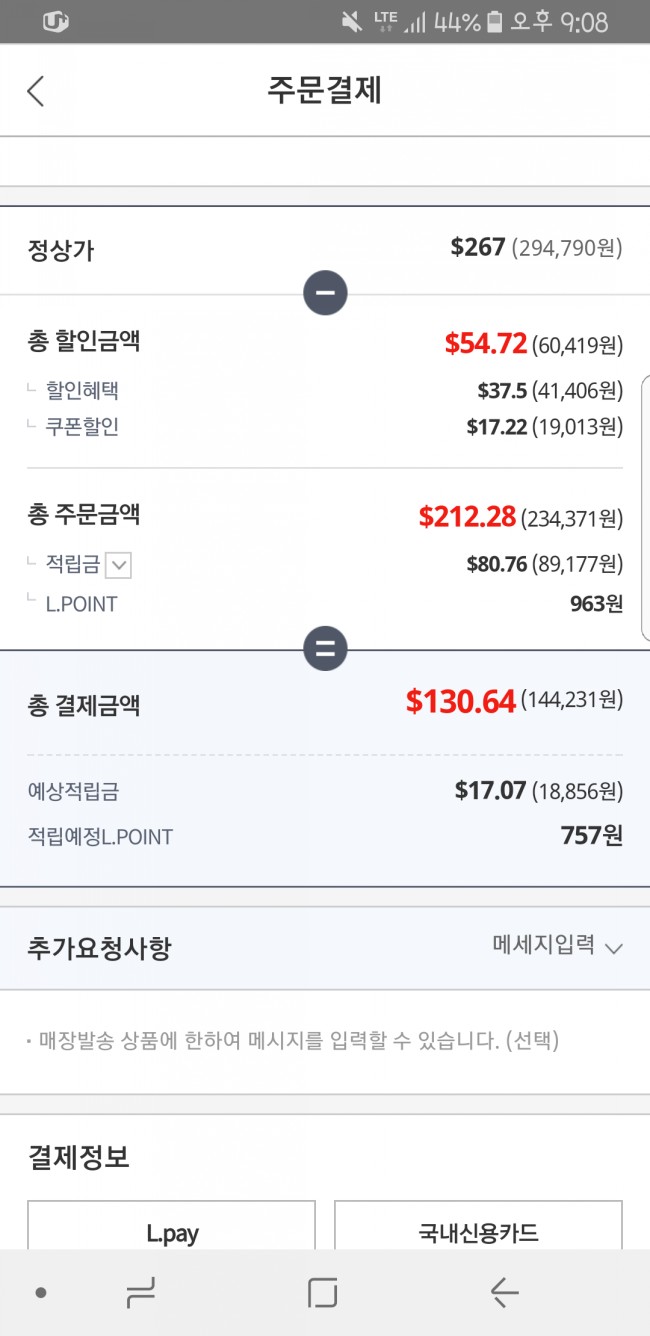Tap the back arrow in the header

(36, 91)
